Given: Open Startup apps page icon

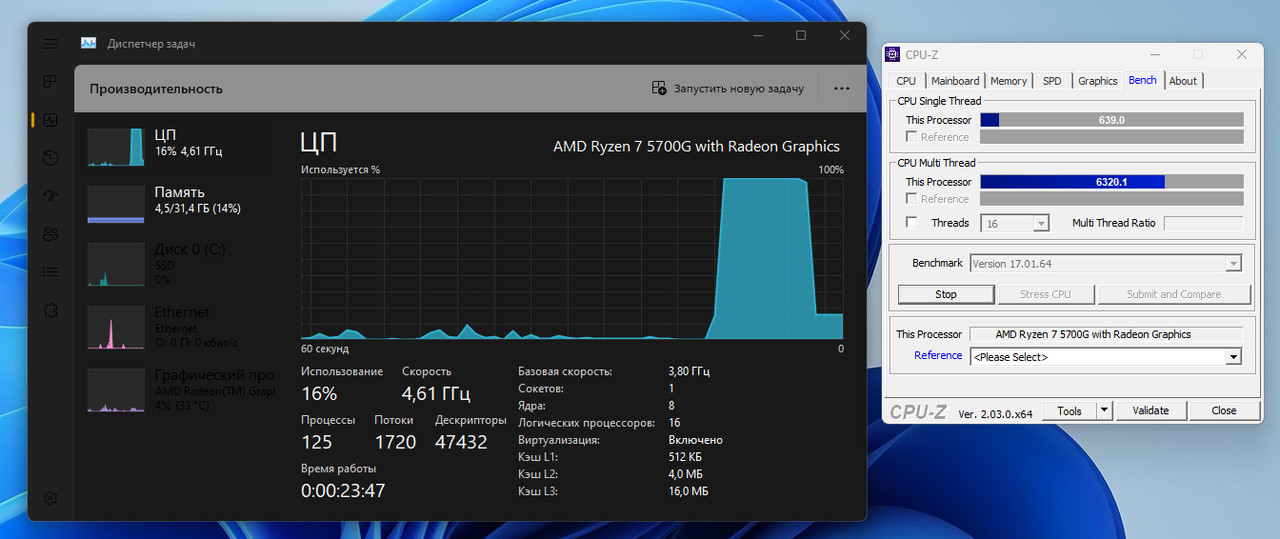Looking at the screenshot, I should pyautogui.click(x=51, y=196).
